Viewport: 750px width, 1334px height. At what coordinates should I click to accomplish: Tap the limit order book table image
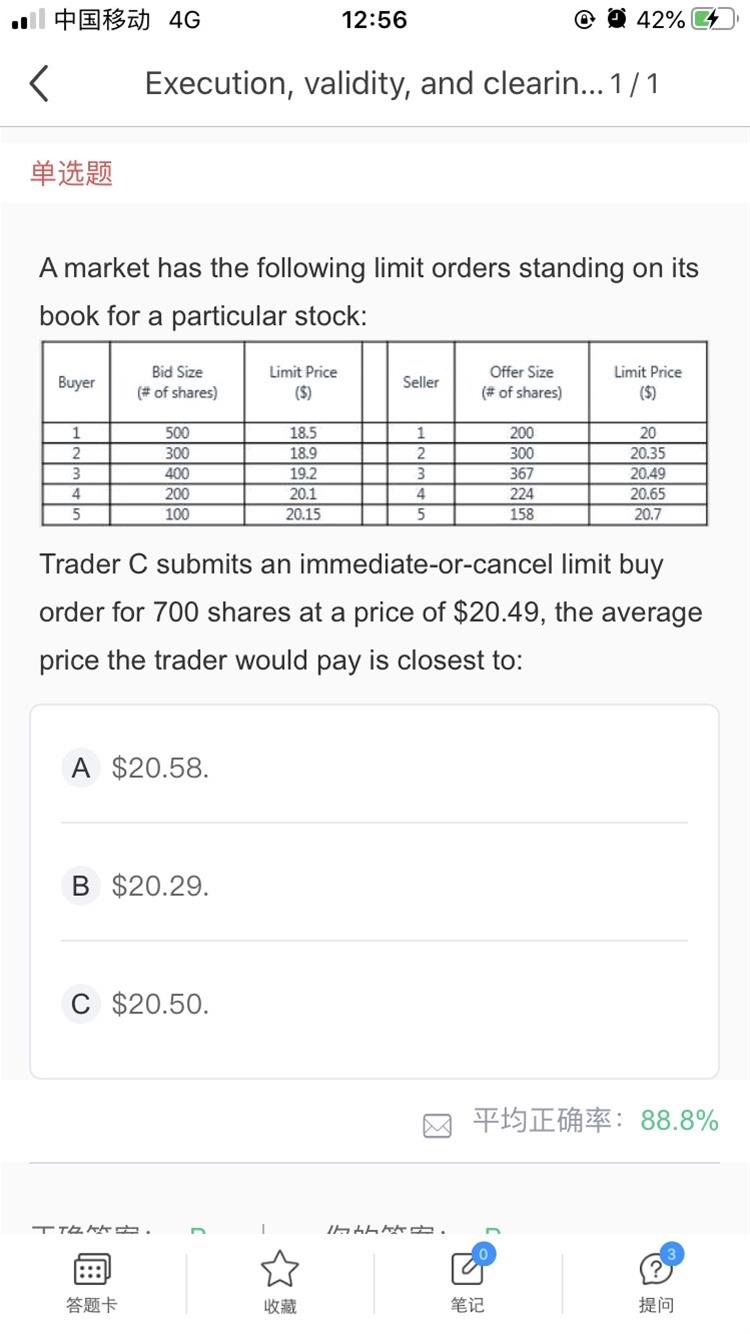click(x=374, y=433)
